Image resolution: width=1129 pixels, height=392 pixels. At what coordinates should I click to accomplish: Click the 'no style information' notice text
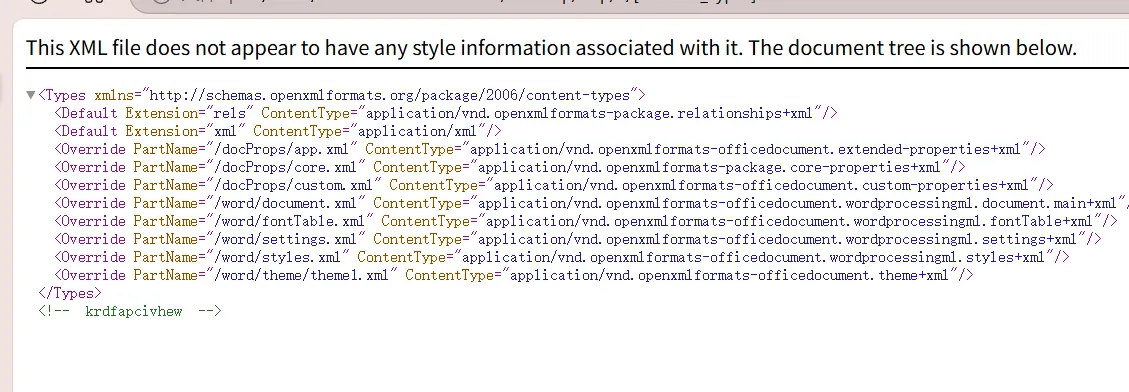pos(552,48)
